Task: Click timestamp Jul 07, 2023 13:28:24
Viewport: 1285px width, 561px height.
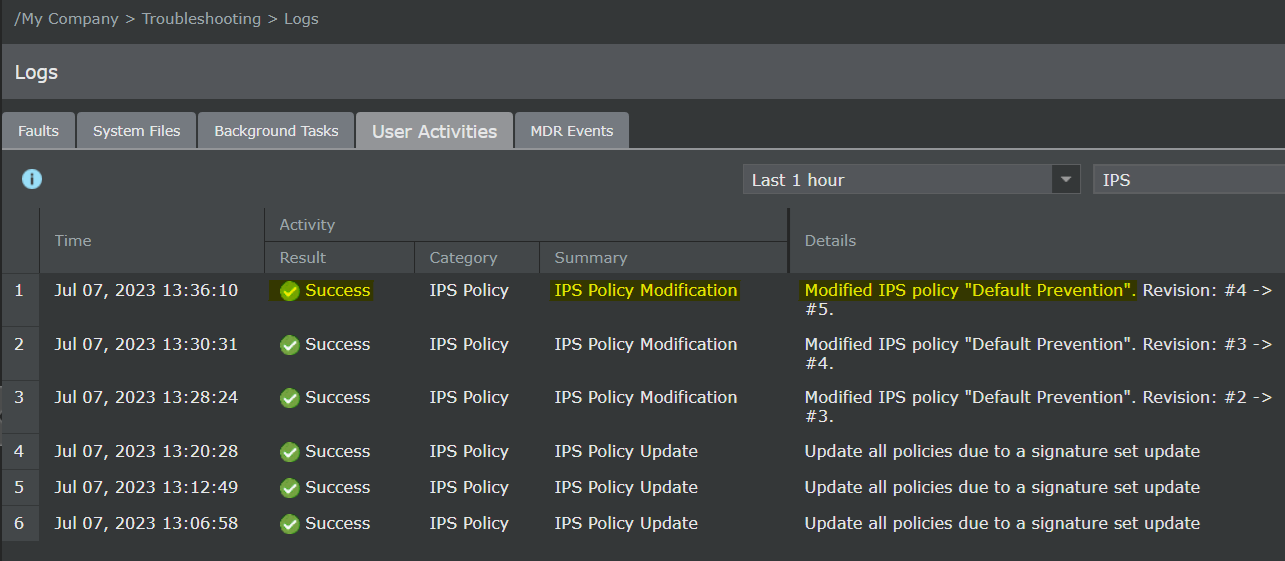Action: (146, 397)
